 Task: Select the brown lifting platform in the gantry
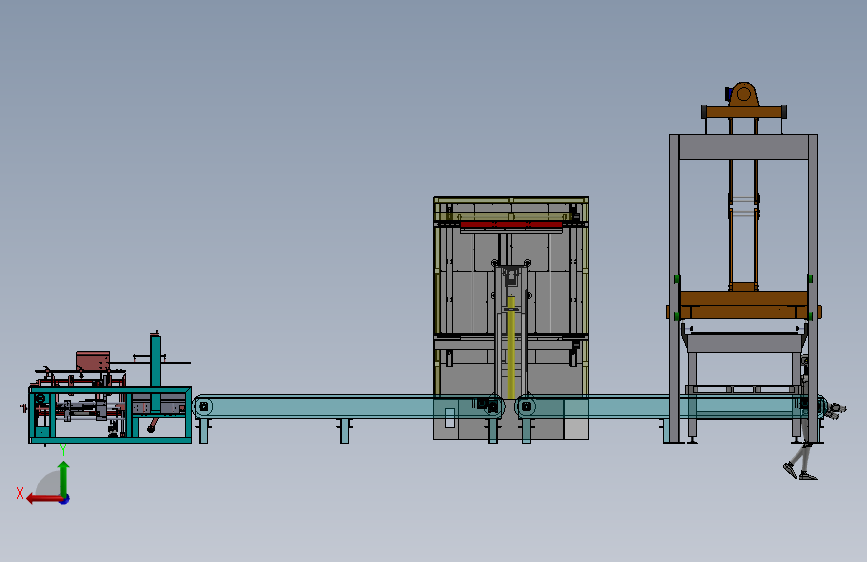pos(744,305)
